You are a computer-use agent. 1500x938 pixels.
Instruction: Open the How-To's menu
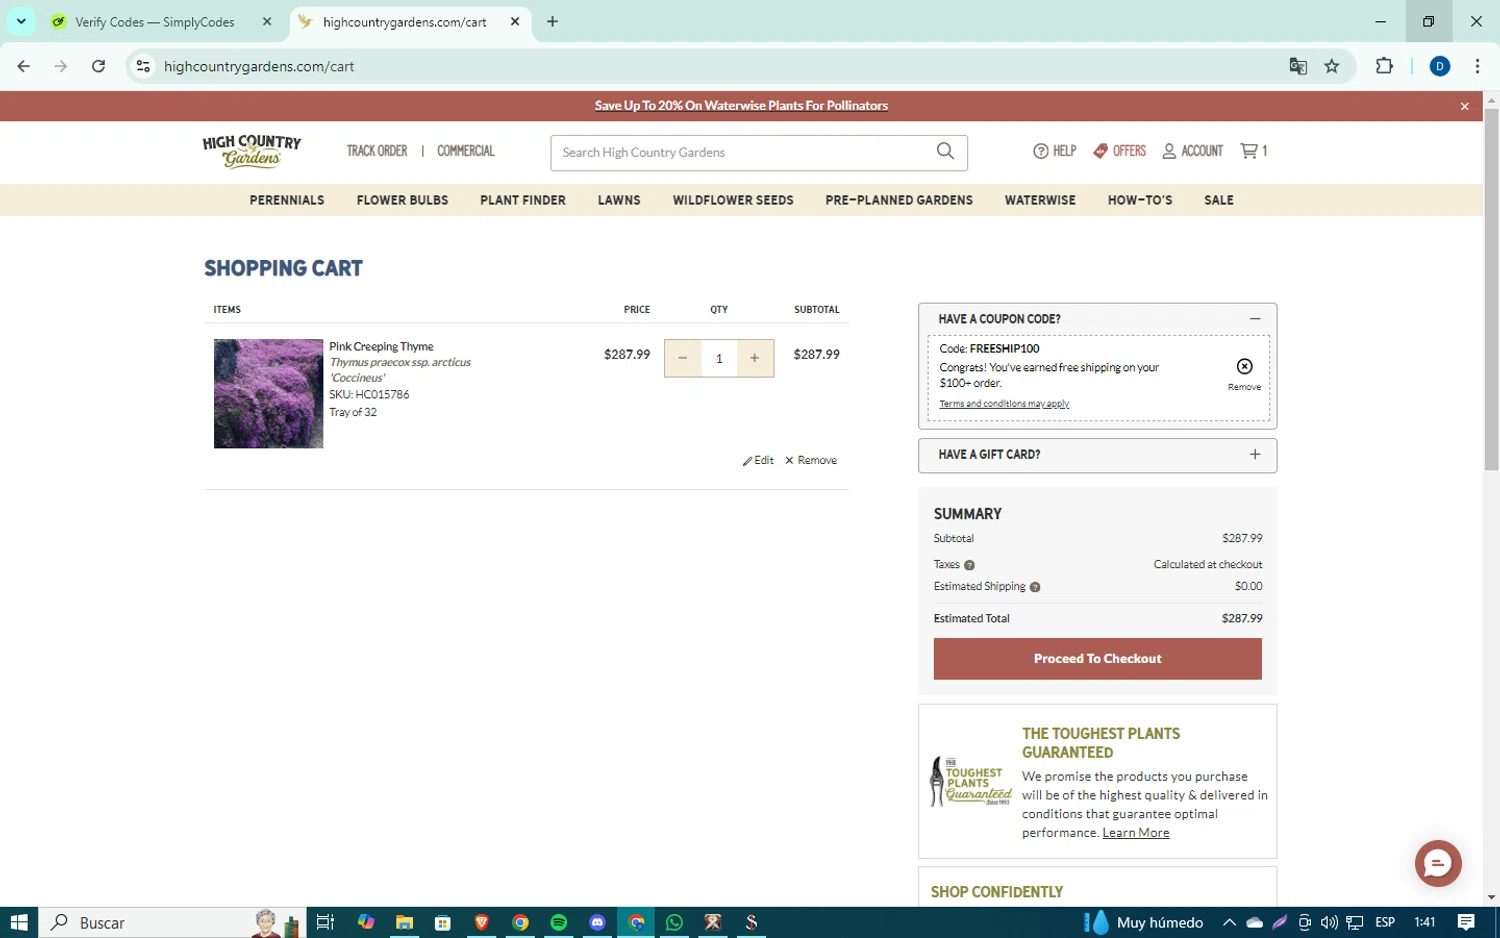pos(1140,200)
